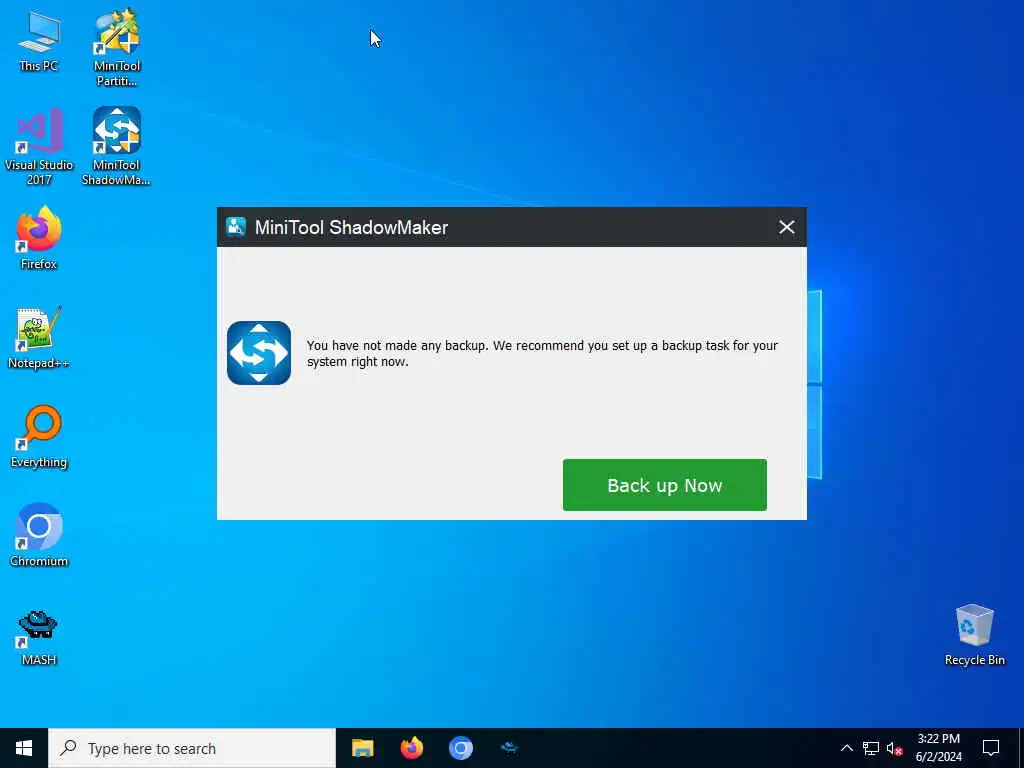The image size is (1024, 768).
Task: Click the taskbar search box
Action: point(192,748)
